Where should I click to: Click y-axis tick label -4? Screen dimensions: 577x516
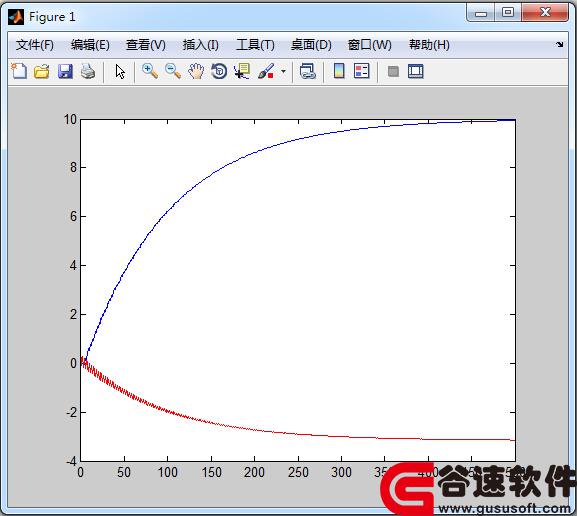[x=72, y=462]
